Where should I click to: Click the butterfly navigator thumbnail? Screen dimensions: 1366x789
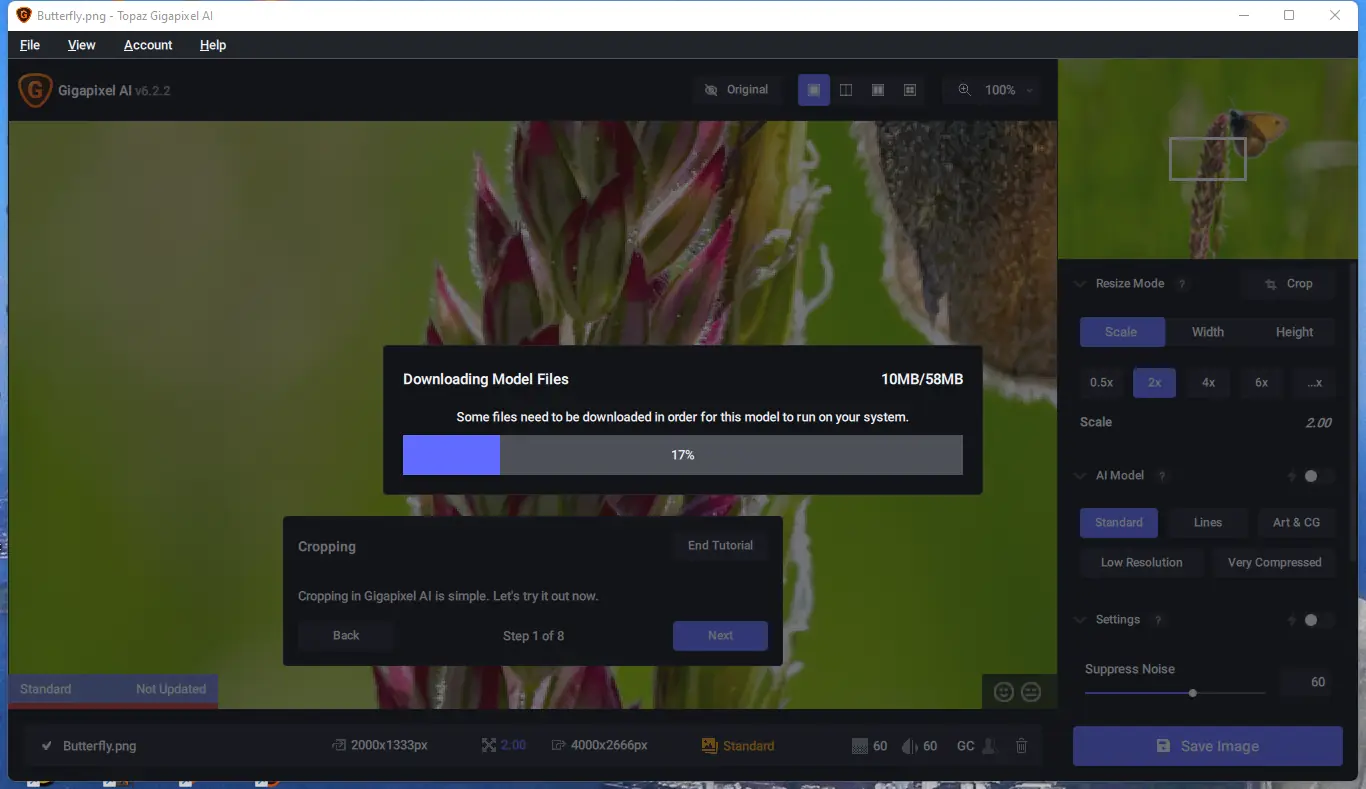pyautogui.click(x=1207, y=159)
